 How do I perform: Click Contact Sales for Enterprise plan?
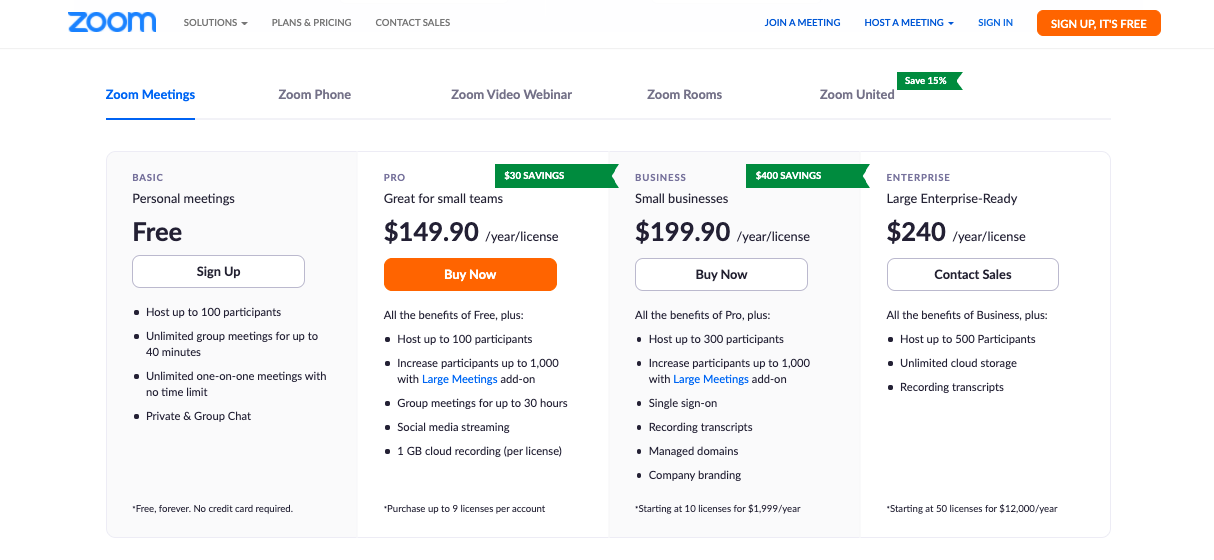point(972,275)
